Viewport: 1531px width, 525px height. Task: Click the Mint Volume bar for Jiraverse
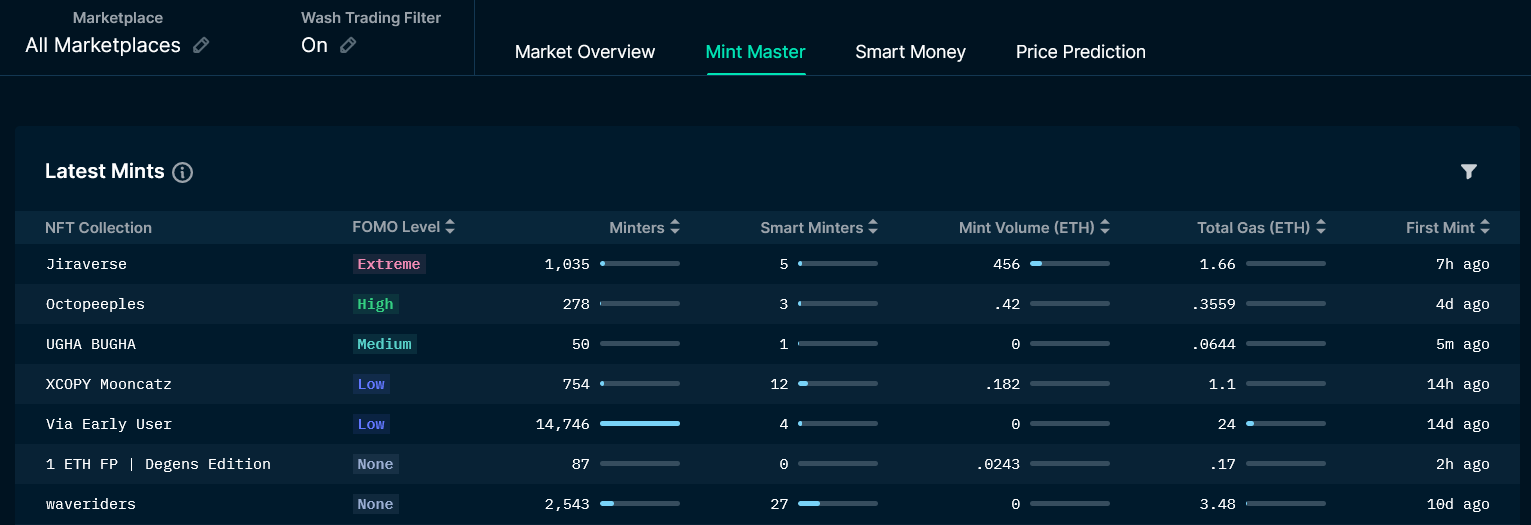coord(1070,264)
